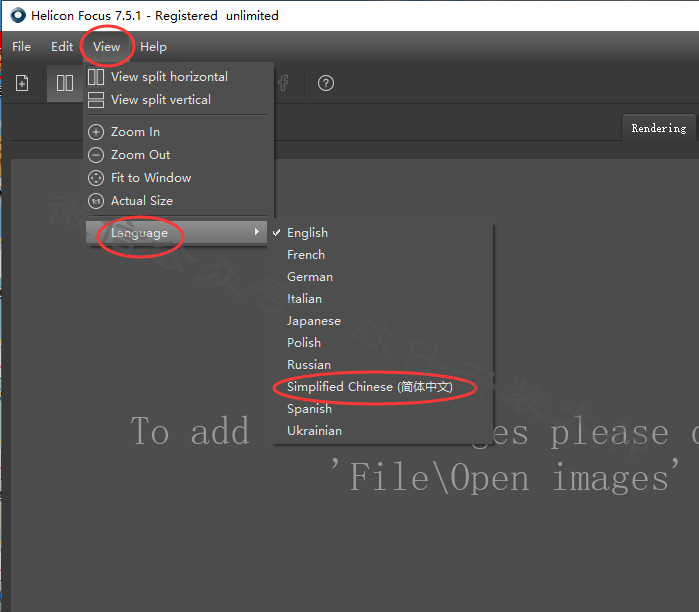The image size is (699, 612).
Task: Switch language to Russian
Action: [x=383, y=365]
